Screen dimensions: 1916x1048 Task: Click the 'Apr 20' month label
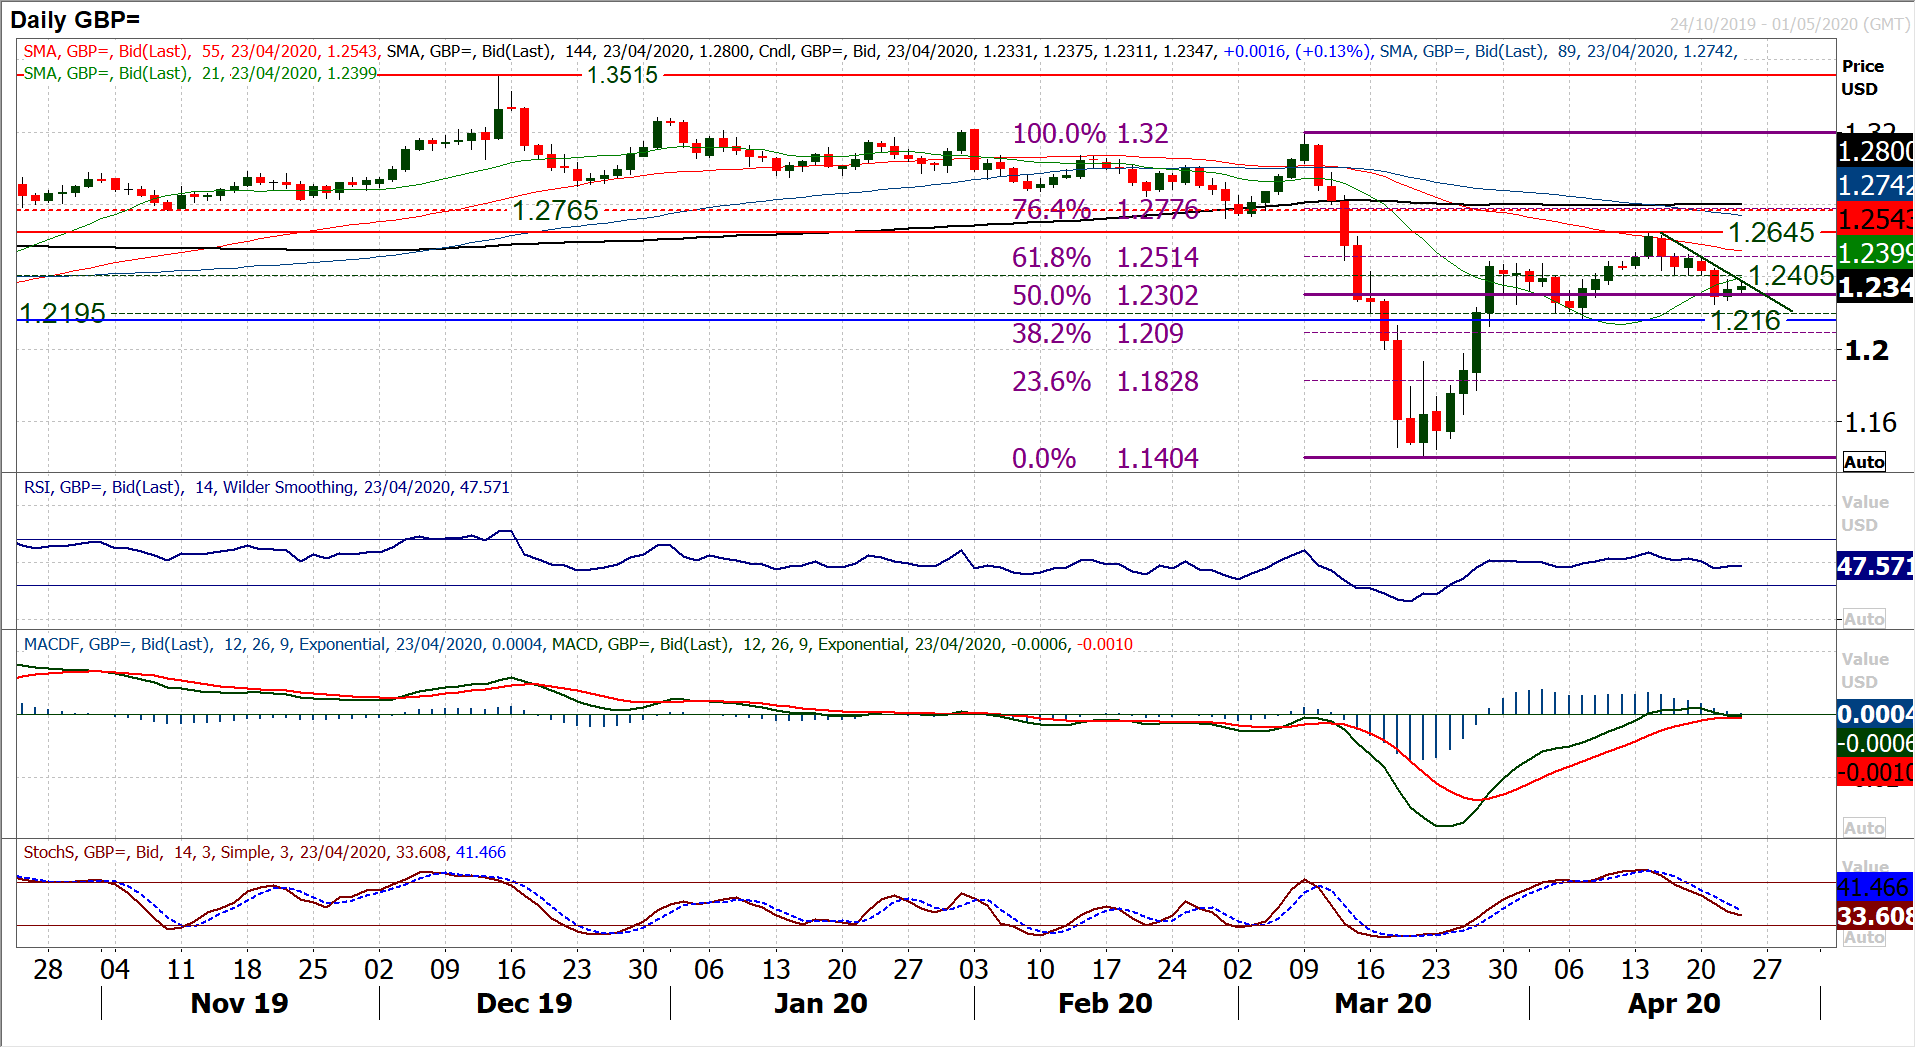(x=1674, y=1003)
